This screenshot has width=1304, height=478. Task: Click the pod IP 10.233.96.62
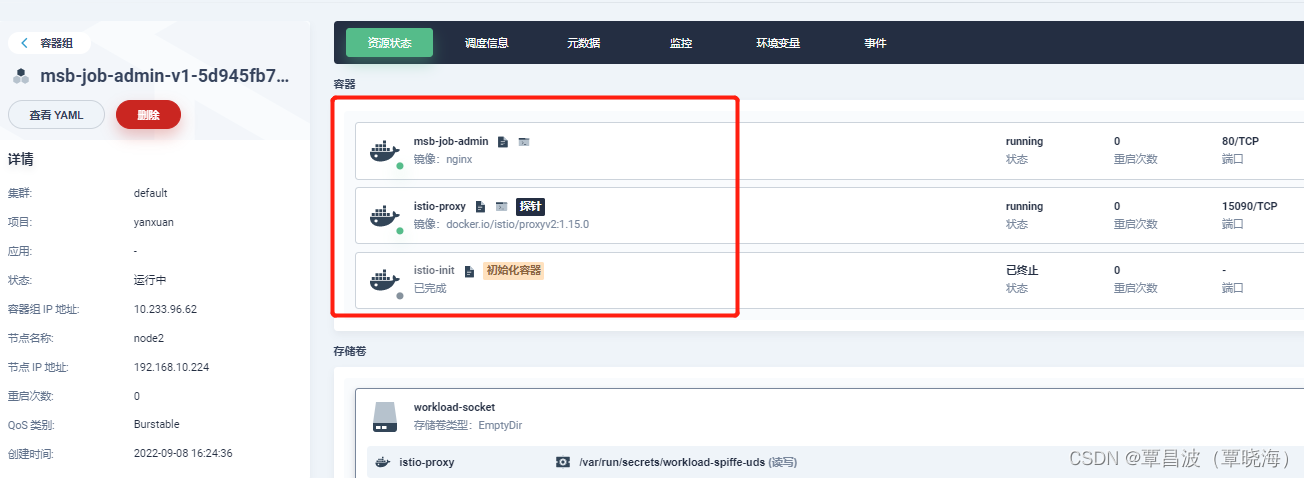pos(165,309)
